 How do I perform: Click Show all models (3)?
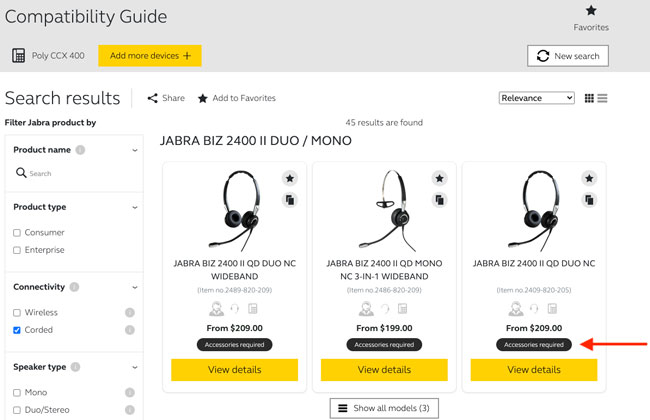tap(384, 408)
